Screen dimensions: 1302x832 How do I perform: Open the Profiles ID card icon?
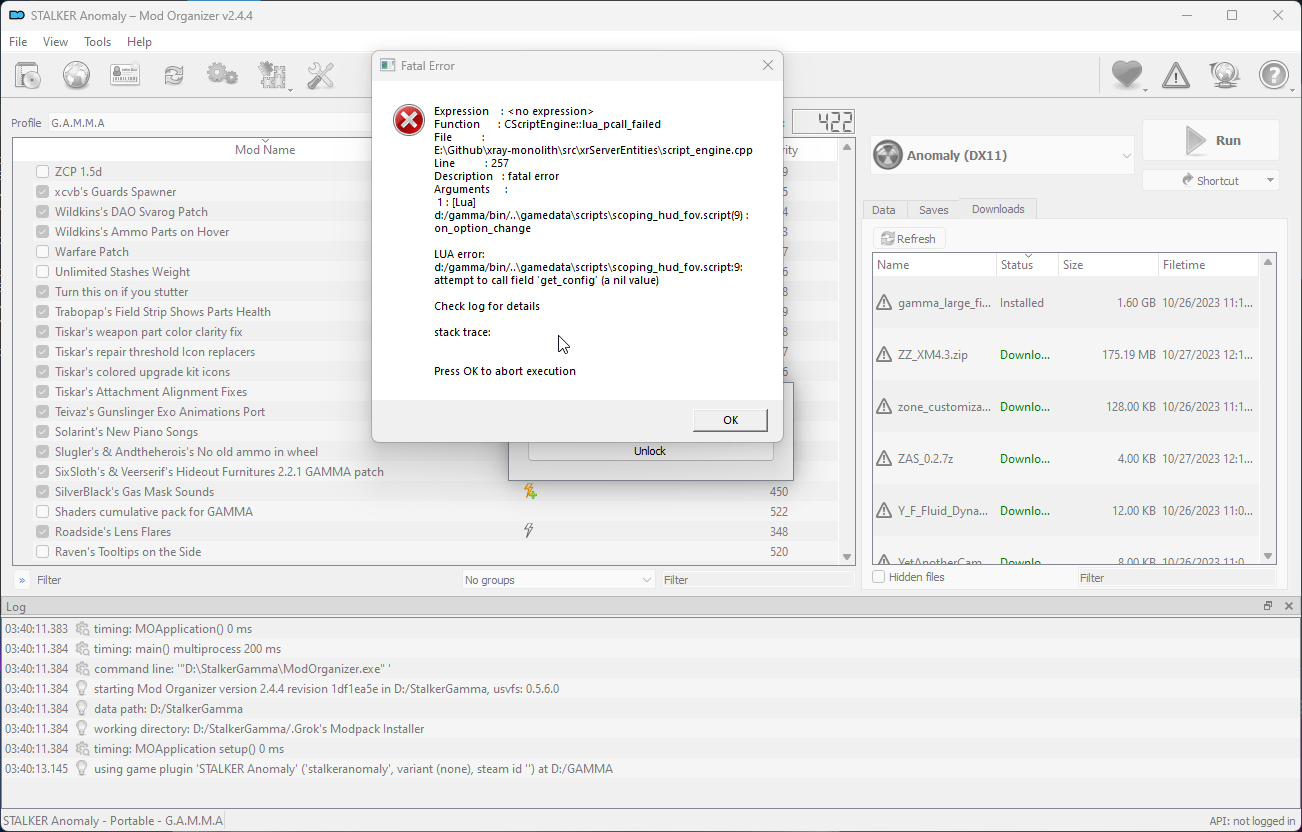click(125, 75)
